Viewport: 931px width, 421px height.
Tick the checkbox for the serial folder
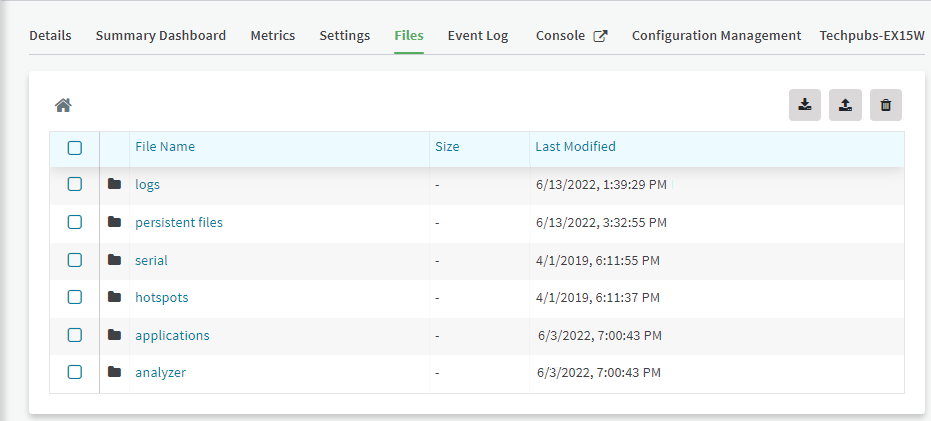(75, 259)
